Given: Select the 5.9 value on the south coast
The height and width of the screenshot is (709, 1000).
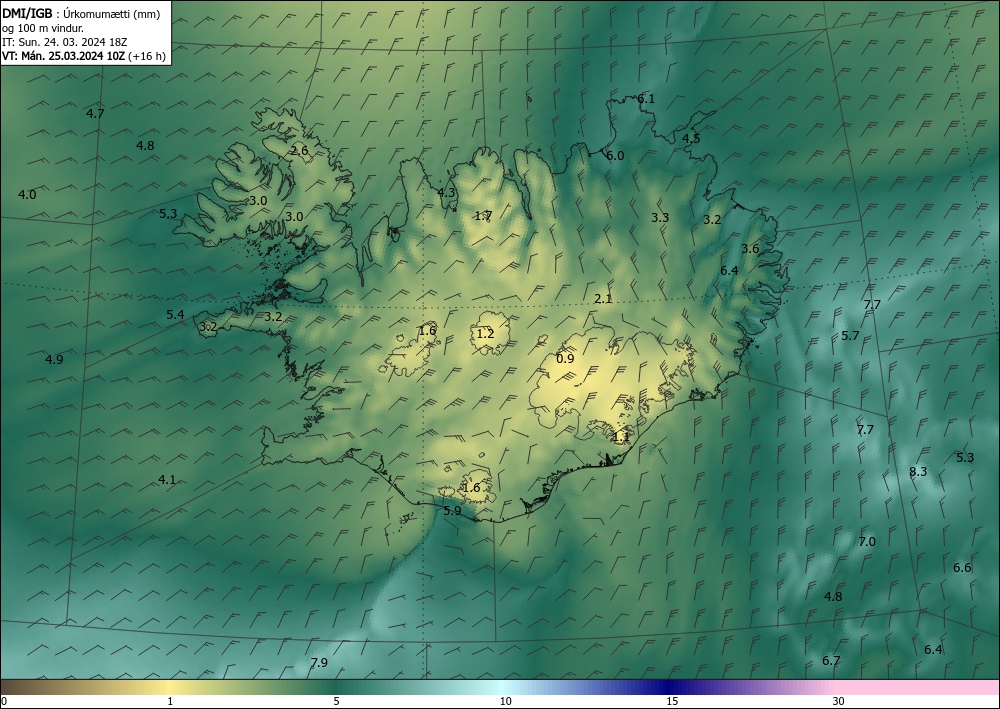Looking at the screenshot, I should [x=452, y=511].
